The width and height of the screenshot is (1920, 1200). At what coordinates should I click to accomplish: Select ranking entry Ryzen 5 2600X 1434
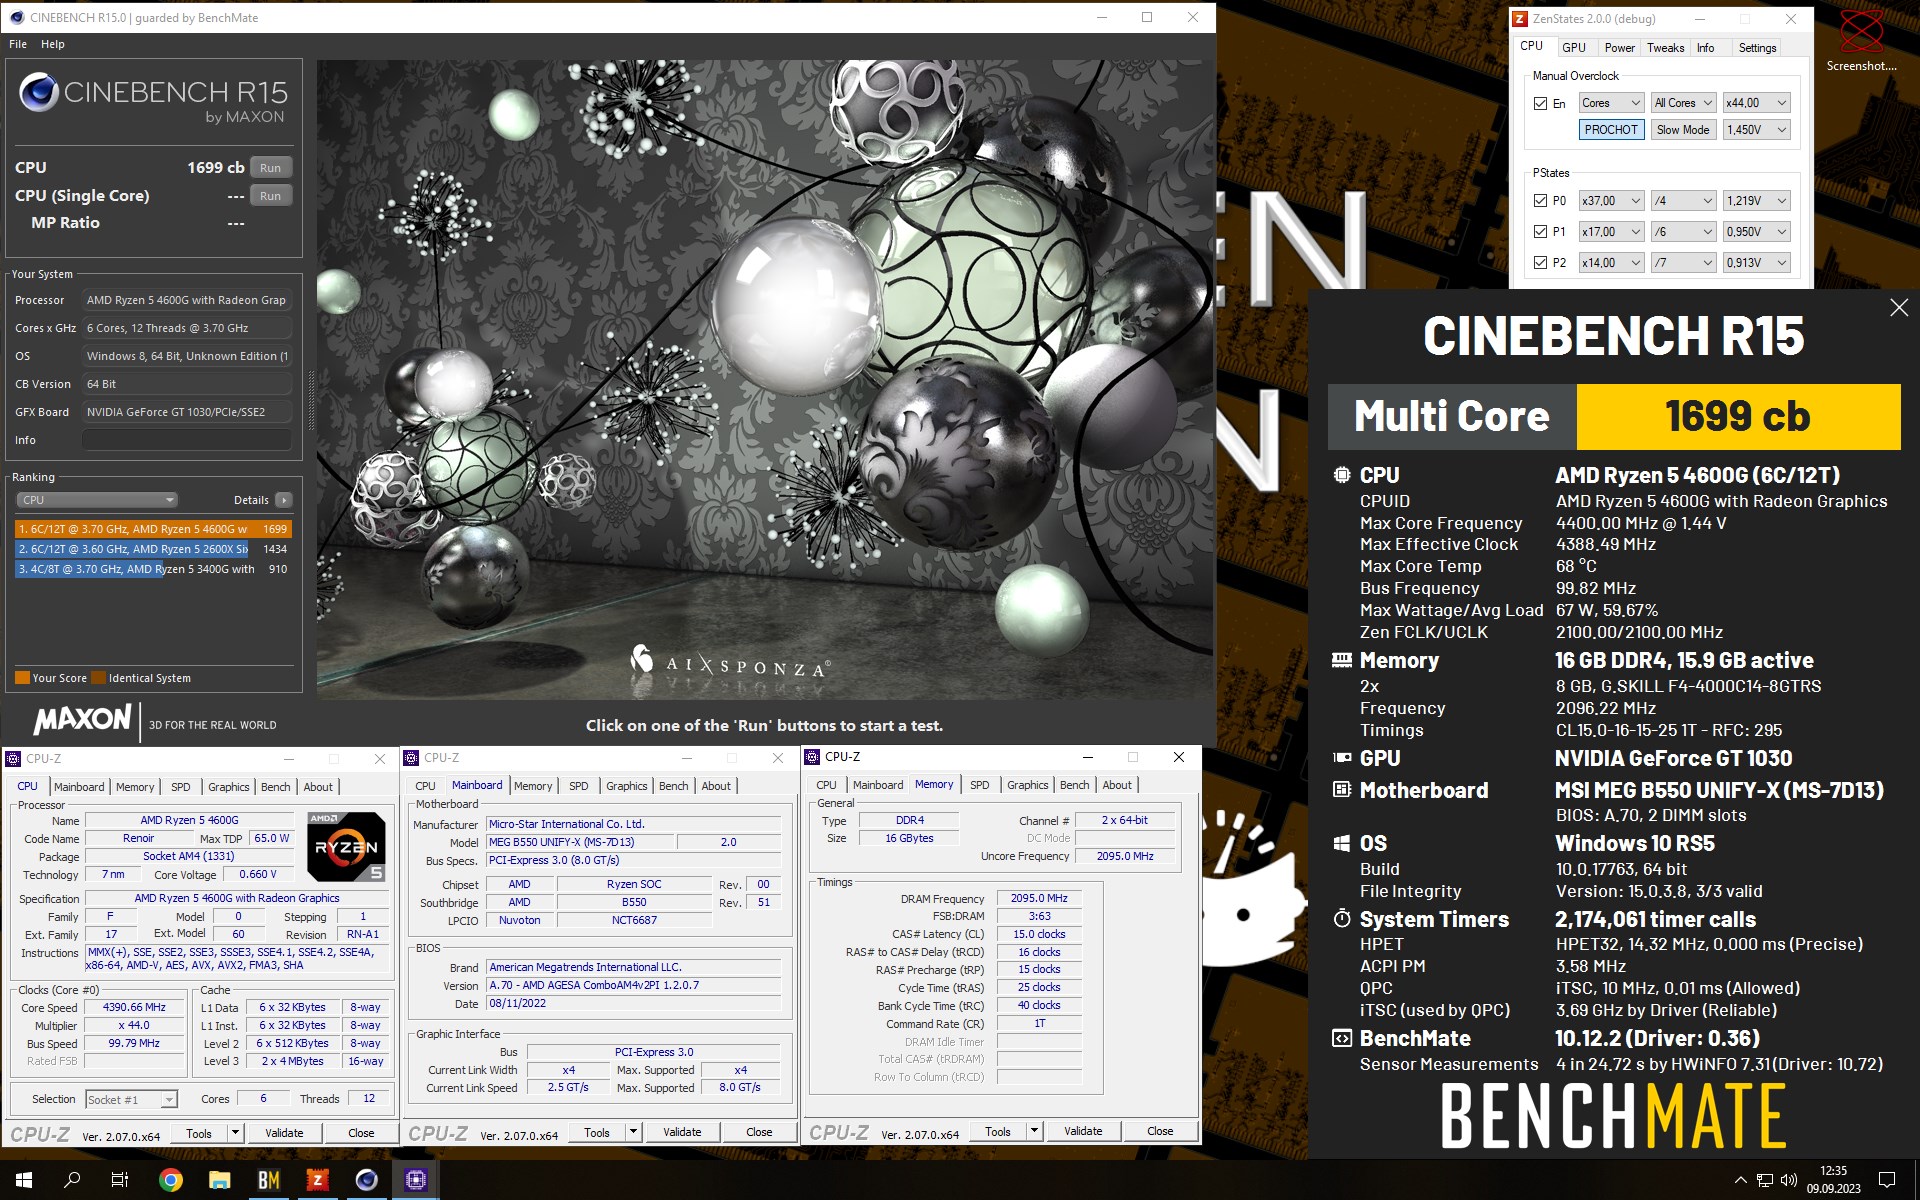click(x=153, y=549)
